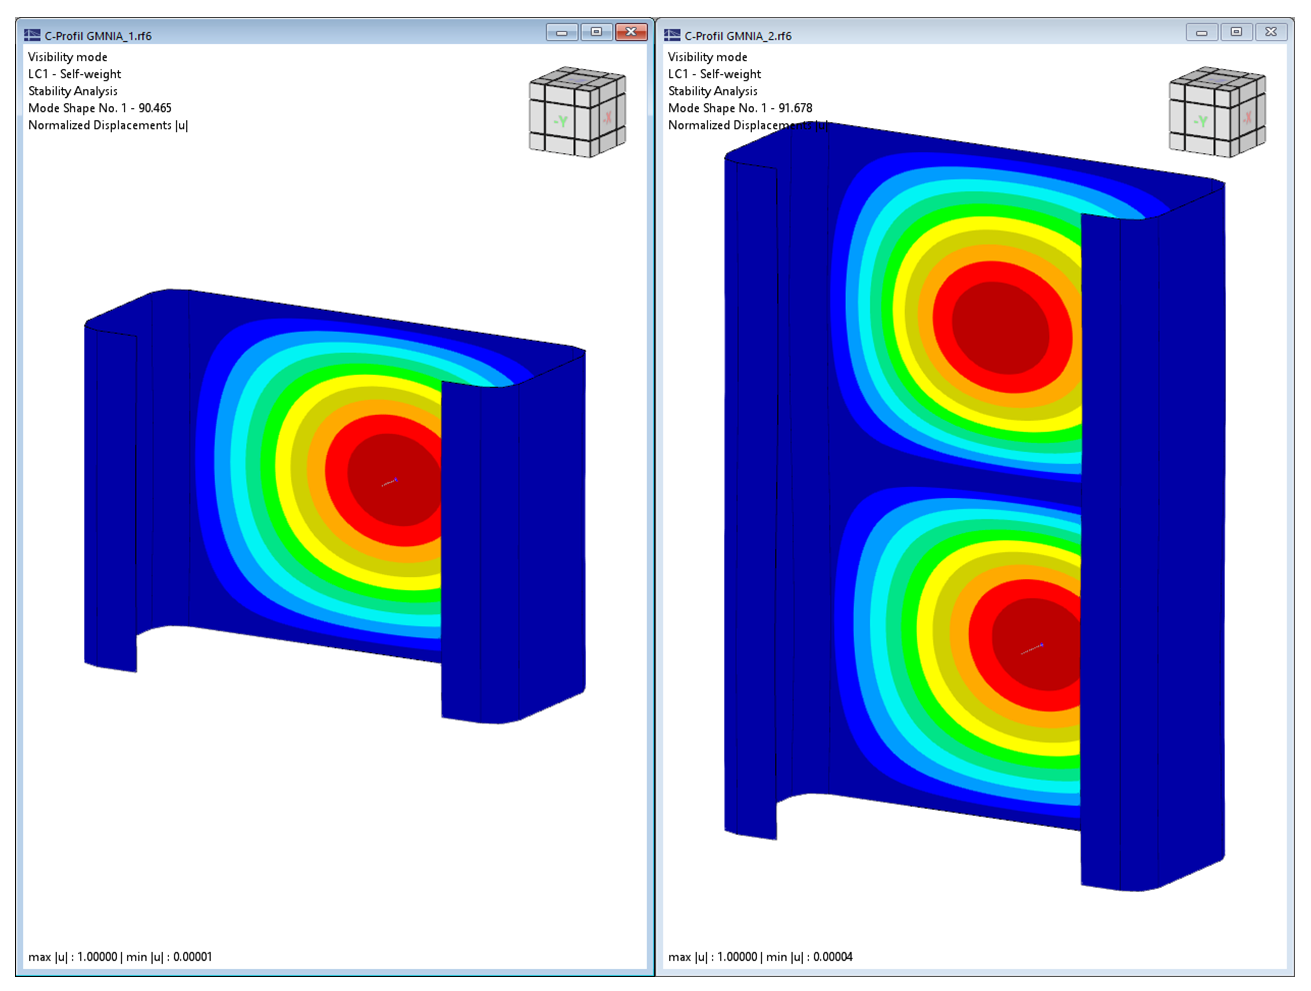Click 'Visibility mode' text in GMNIA_1 window

(68, 57)
